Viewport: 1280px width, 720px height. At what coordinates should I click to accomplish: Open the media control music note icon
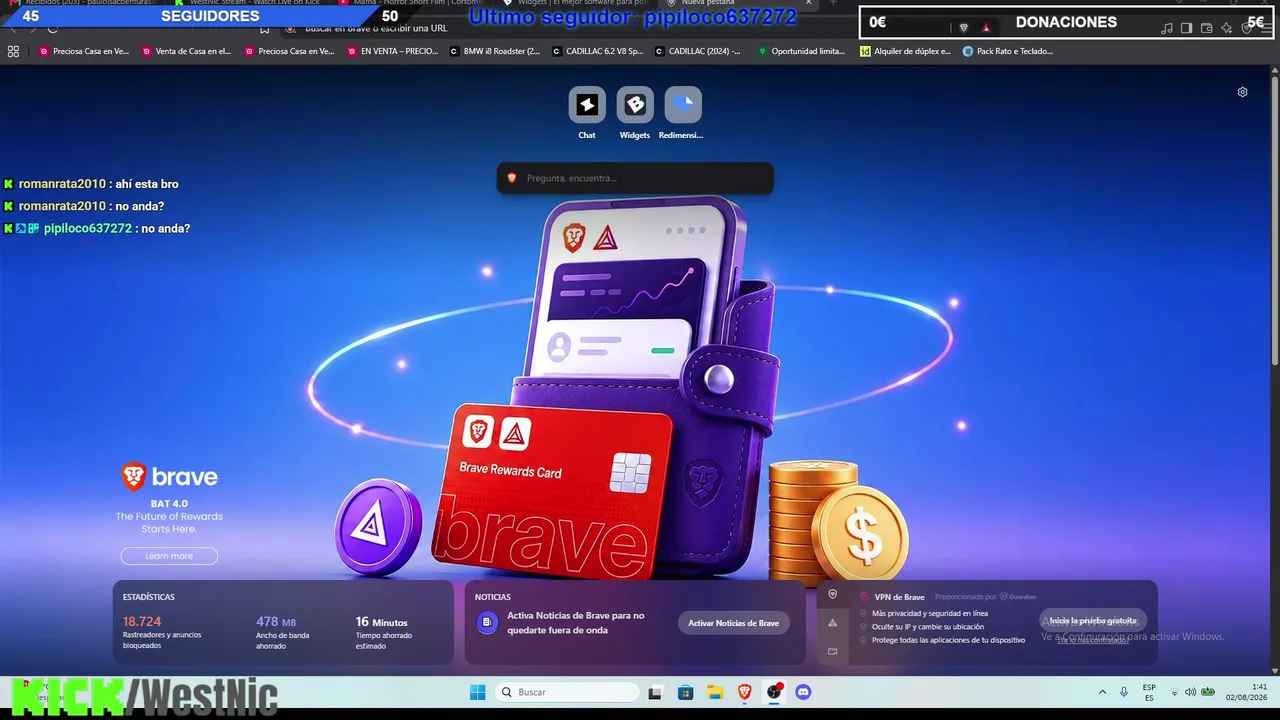click(1166, 28)
